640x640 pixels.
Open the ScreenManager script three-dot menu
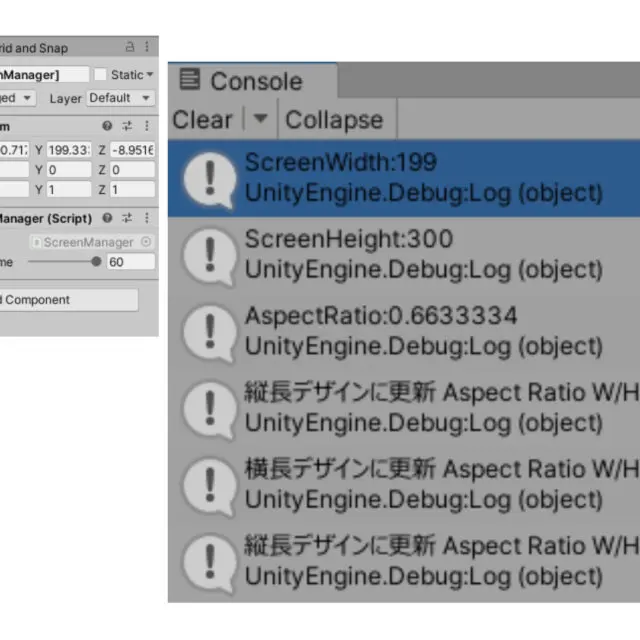147,218
